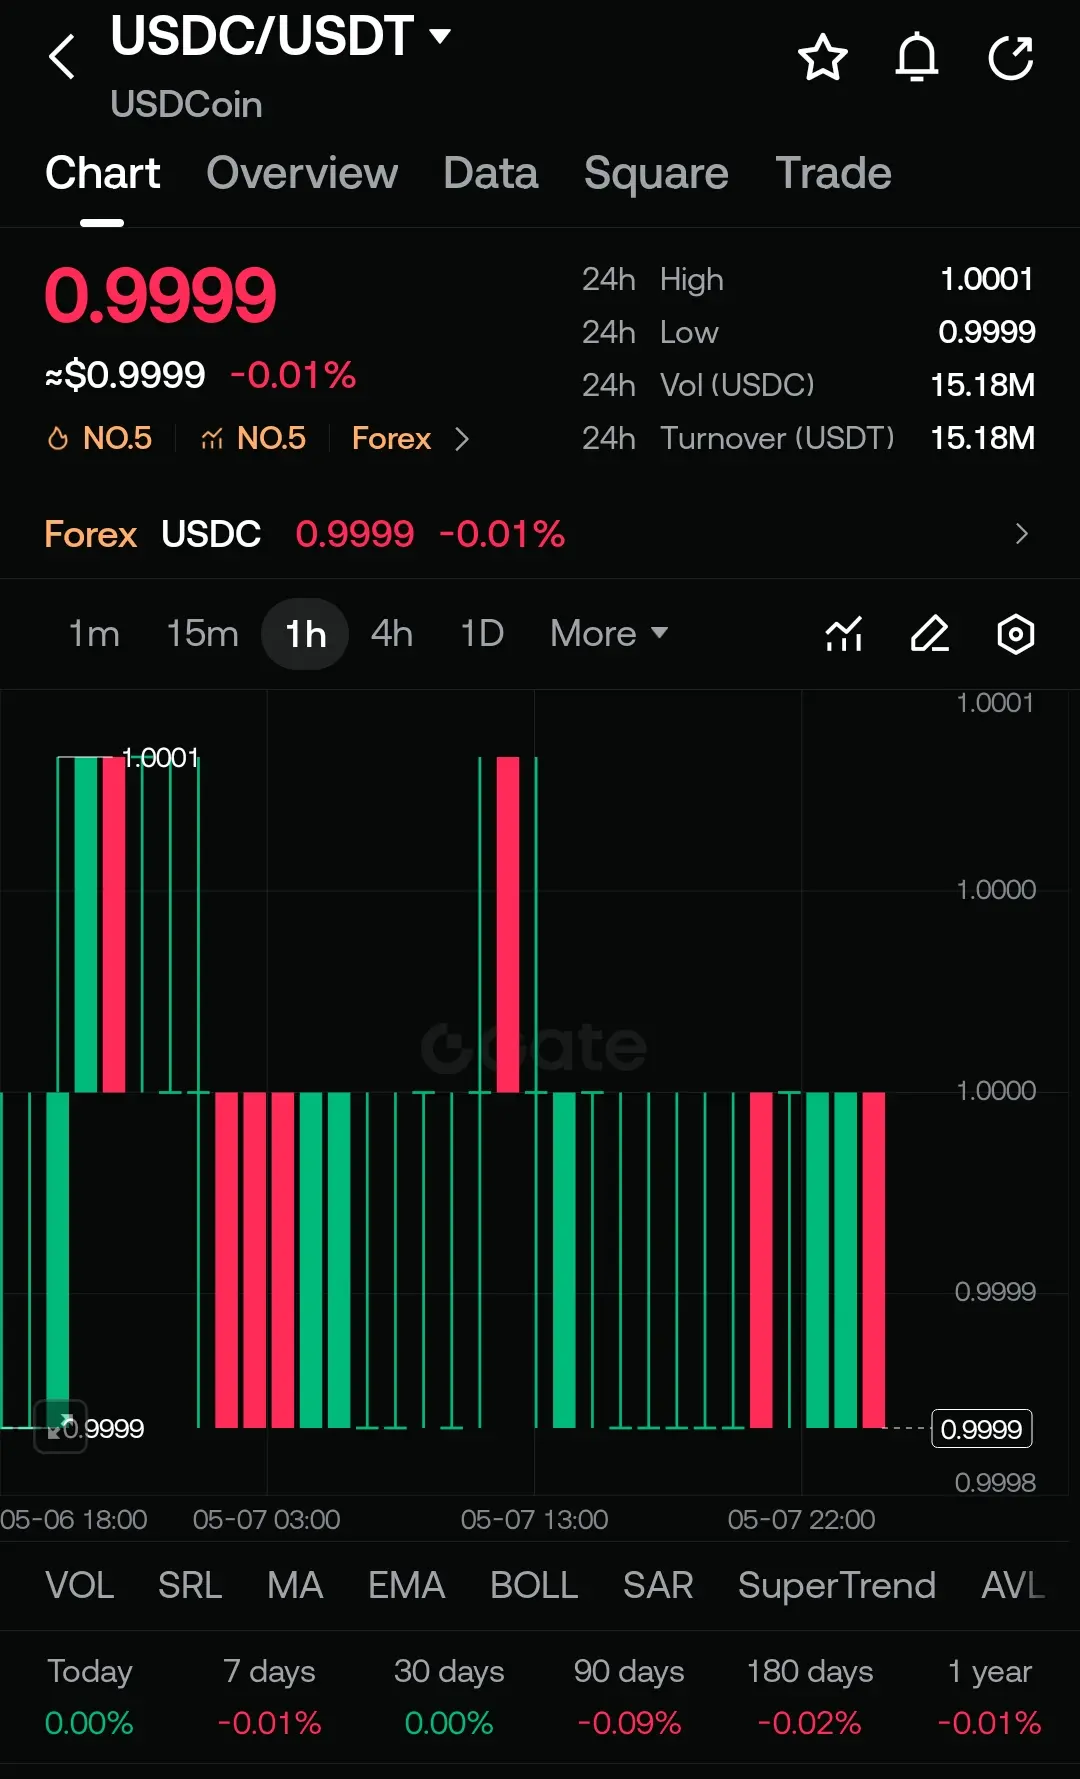Image resolution: width=1080 pixels, height=1779 pixels.
Task: Toggle the BOLL indicator
Action: pos(534,1586)
